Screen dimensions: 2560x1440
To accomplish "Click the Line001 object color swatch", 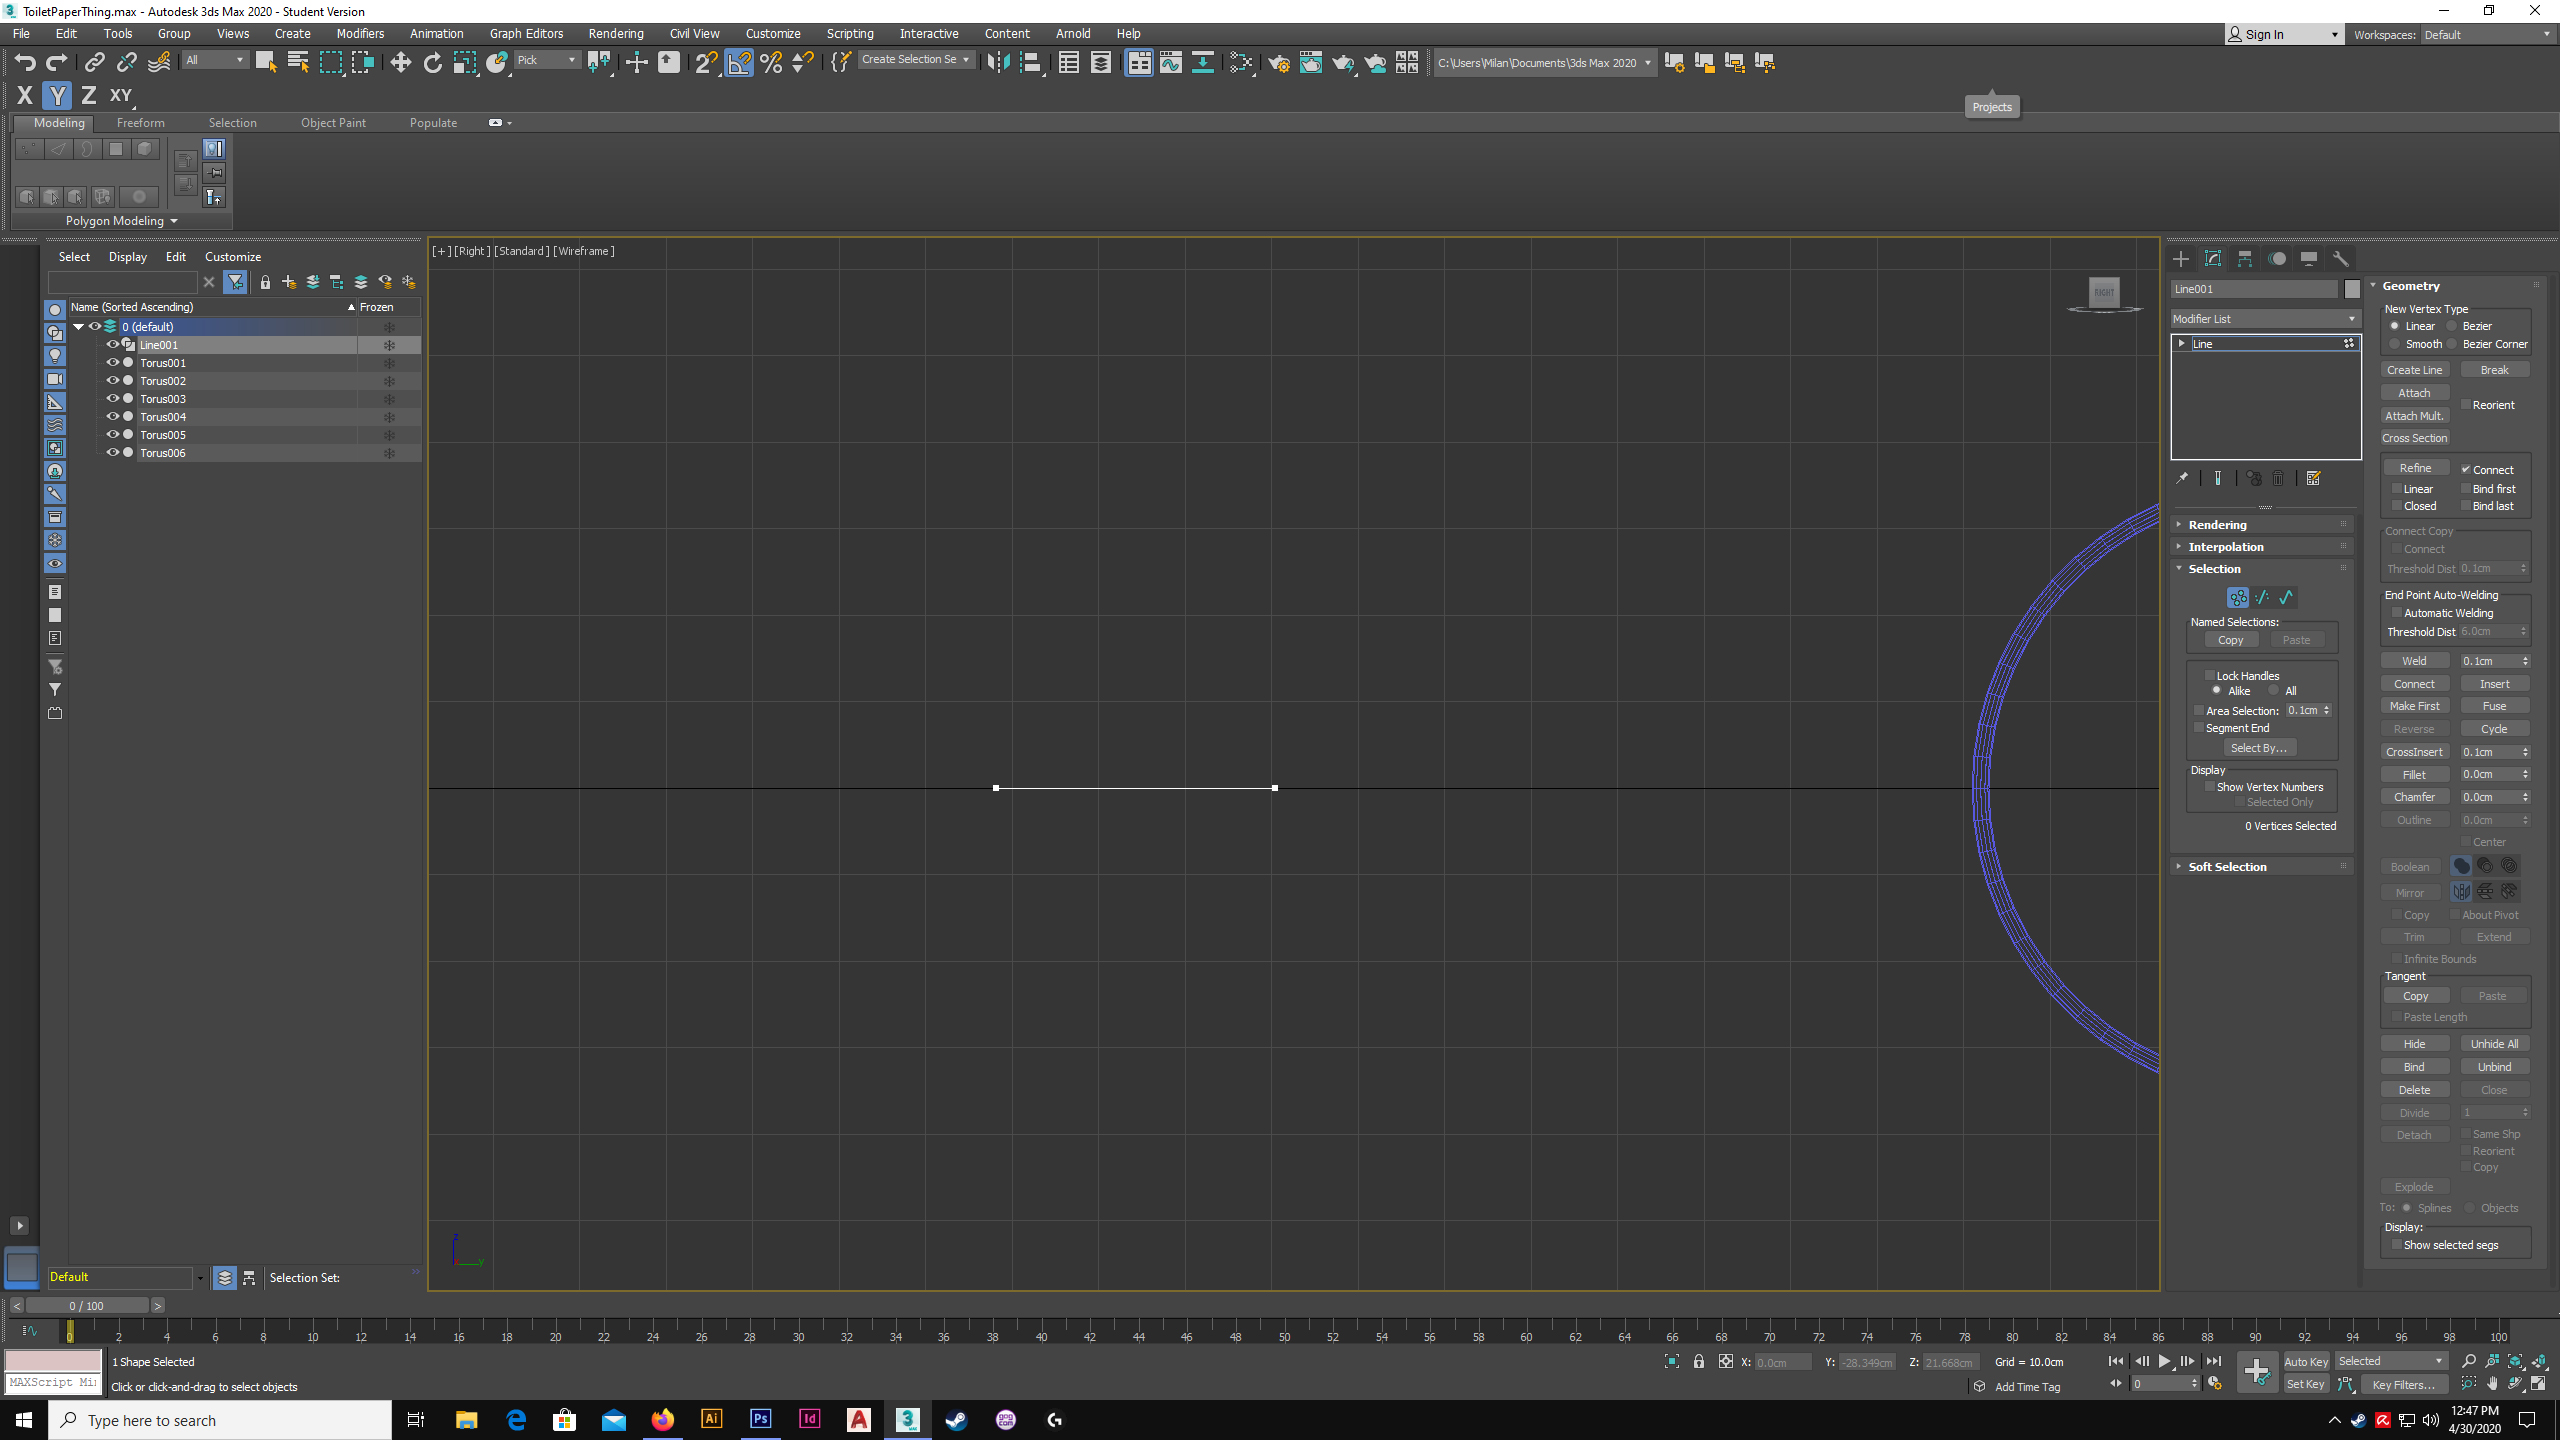I will coord(2352,289).
